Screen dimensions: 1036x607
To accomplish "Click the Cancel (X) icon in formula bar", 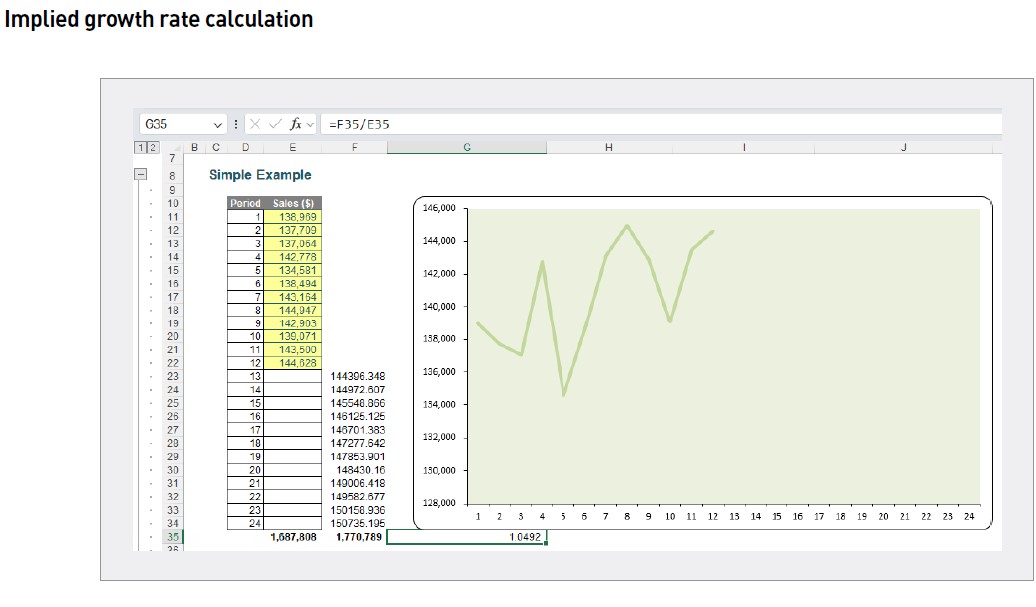I will [254, 124].
